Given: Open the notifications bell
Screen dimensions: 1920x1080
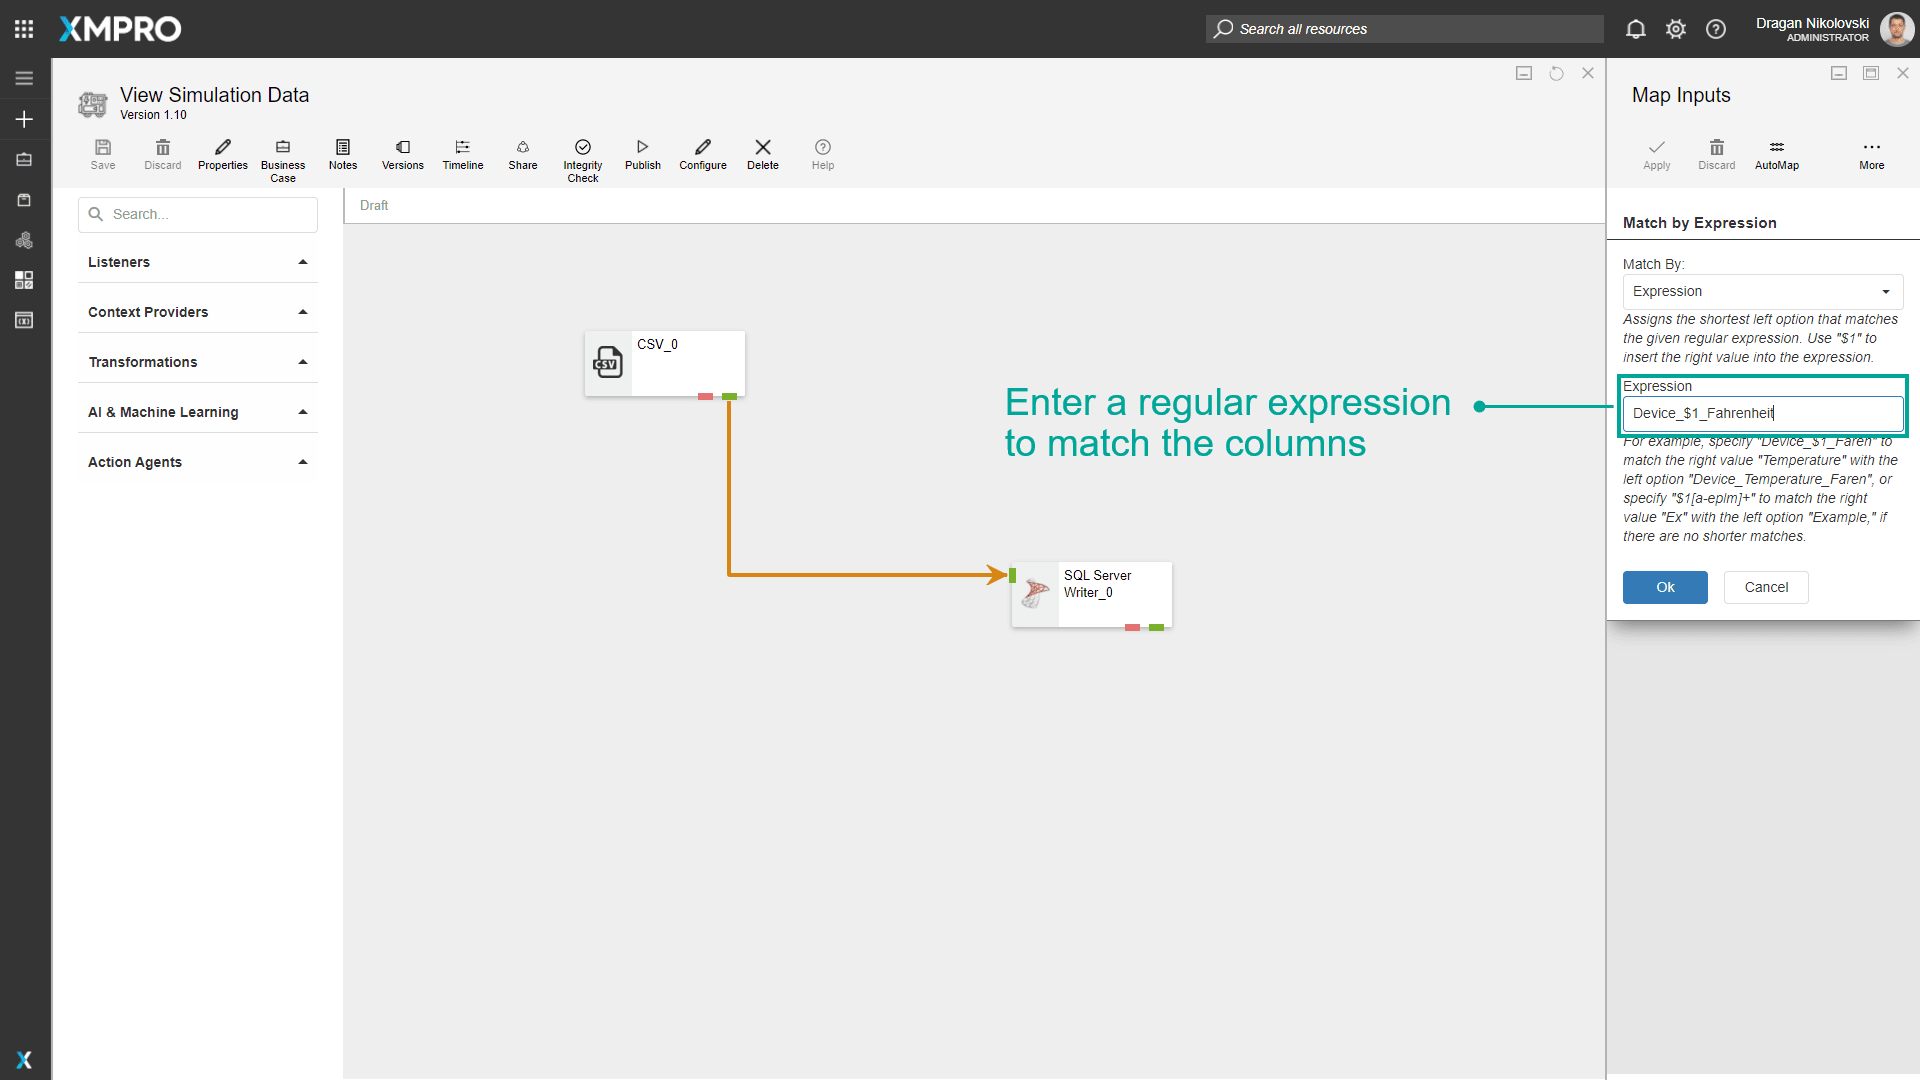Looking at the screenshot, I should click(1636, 29).
